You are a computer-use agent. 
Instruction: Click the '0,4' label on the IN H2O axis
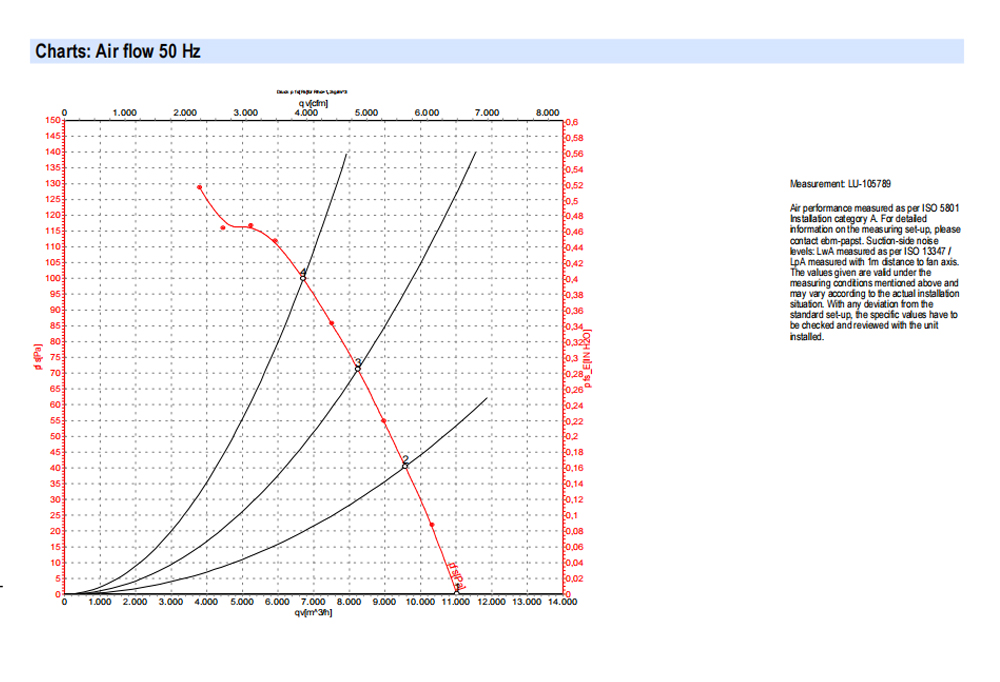point(572,279)
